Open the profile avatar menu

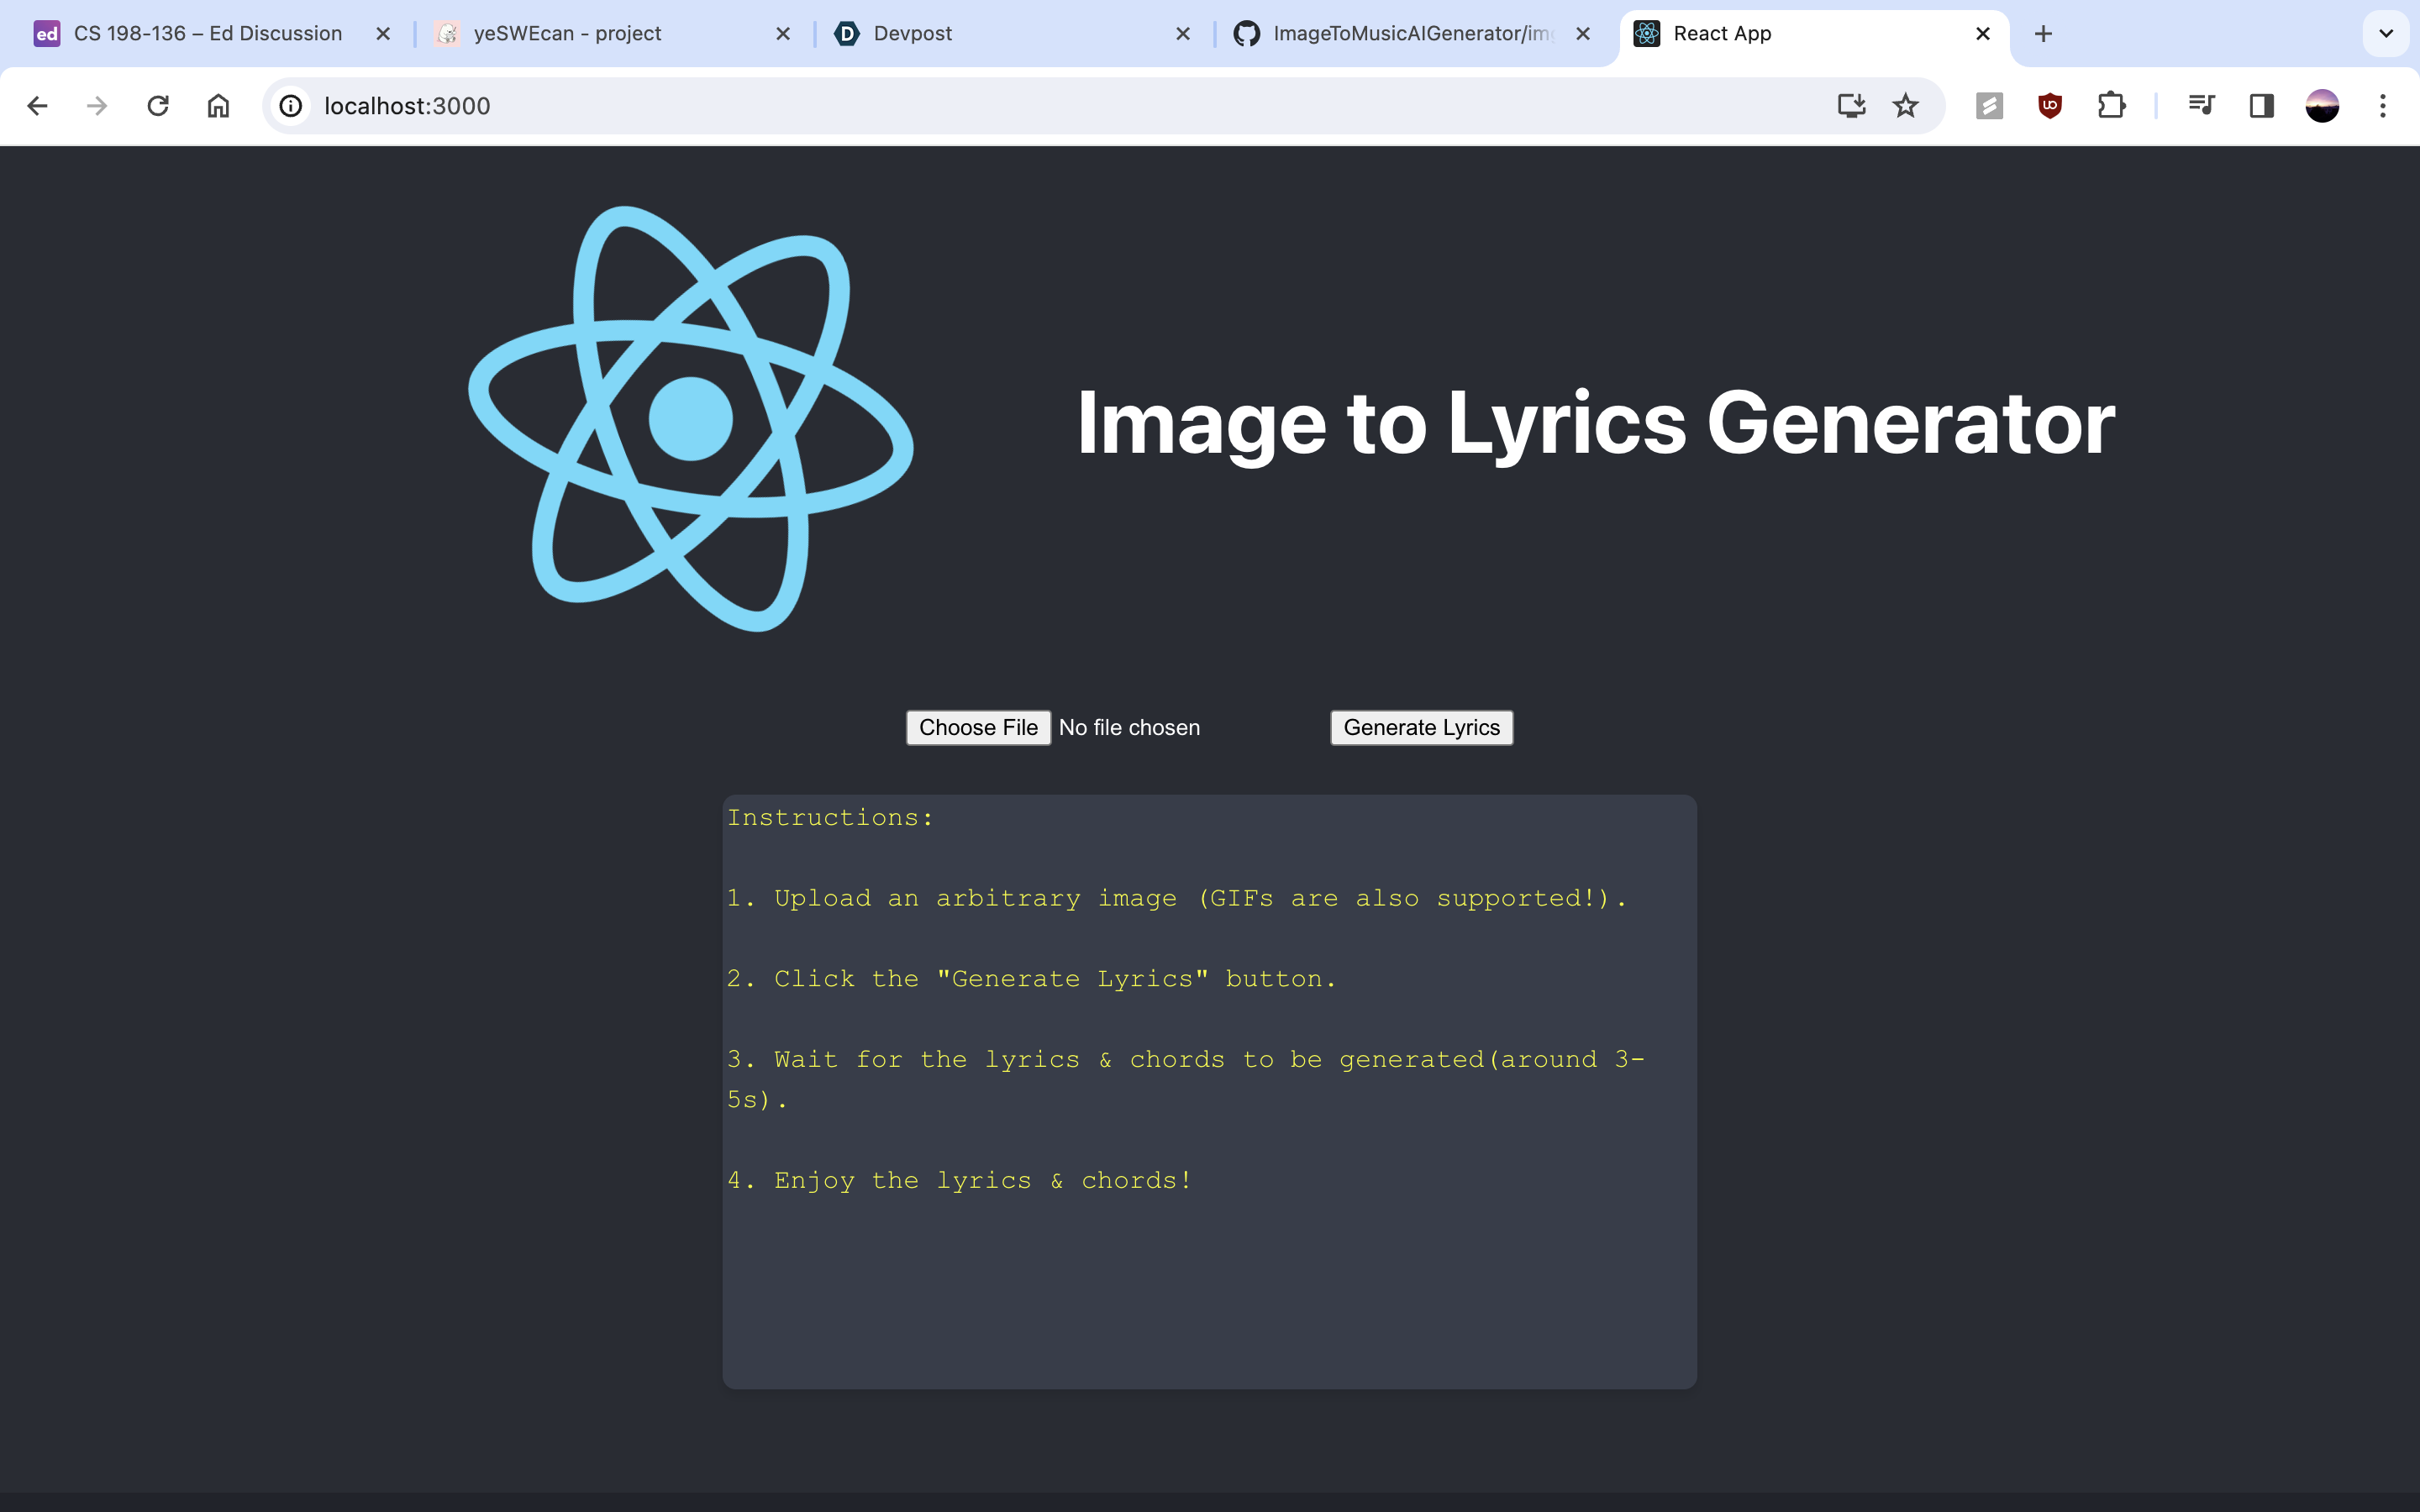click(2322, 106)
